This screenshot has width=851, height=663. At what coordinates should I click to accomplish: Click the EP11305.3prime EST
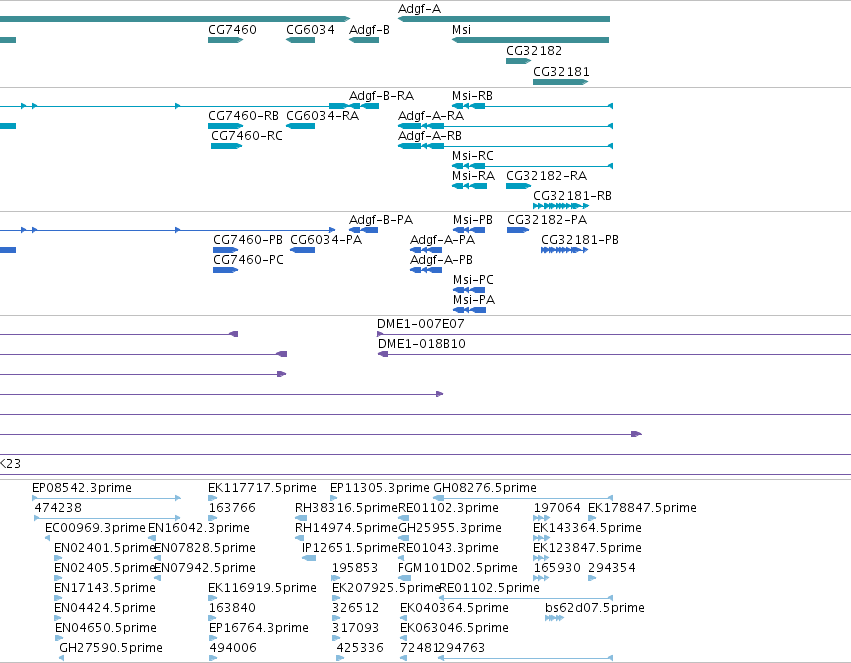click(333, 498)
